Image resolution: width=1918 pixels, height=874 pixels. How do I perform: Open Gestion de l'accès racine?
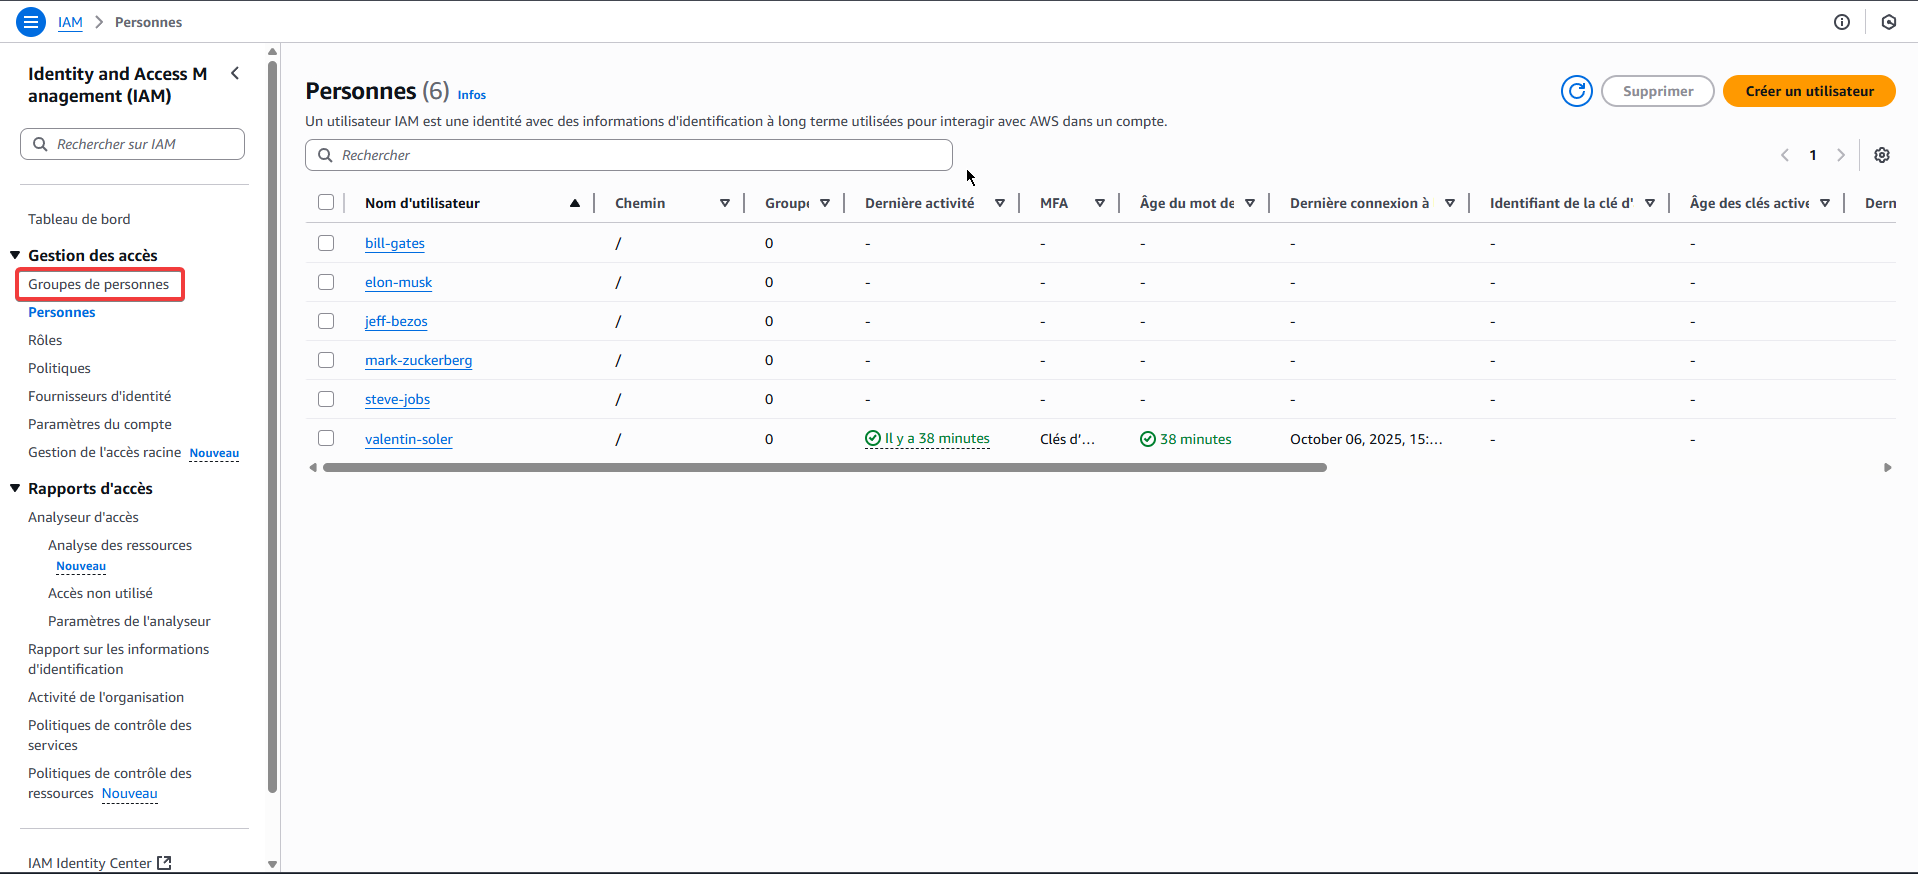point(105,452)
